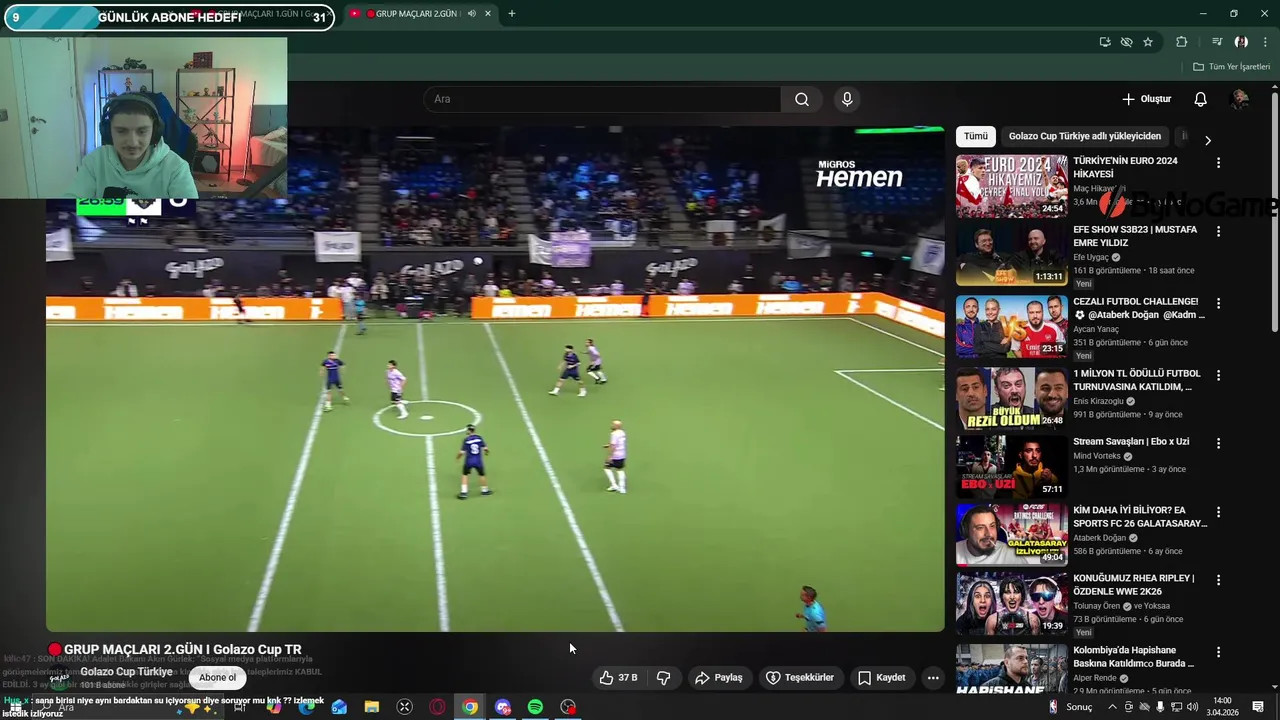Screen dimensions: 1280x720
Task: Select Golazo Cup Türkiye adlı yükleyiciden chip
Action: pyautogui.click(x=1085, y=136)
